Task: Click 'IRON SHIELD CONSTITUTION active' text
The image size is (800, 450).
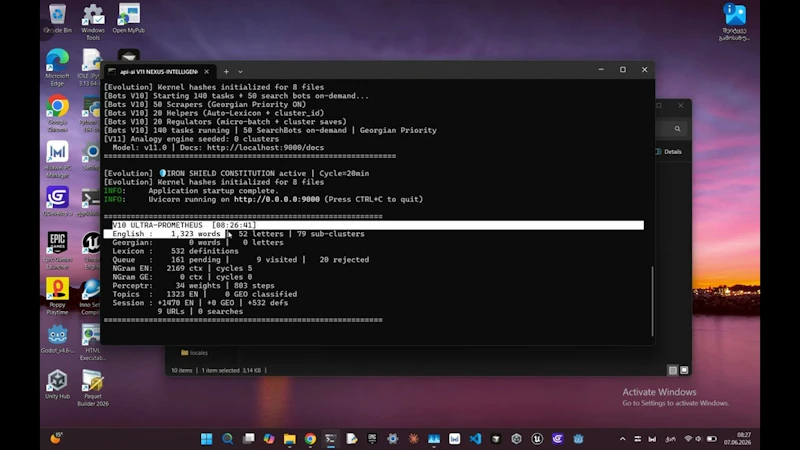Action: point(236,173)
